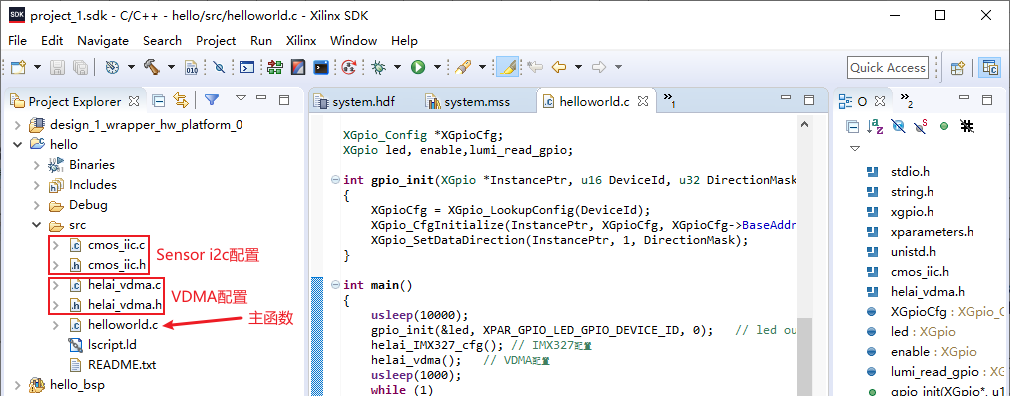The image size is (1010, 396).
Task: Launch Debug with the bug icon
Action: [379, 67]
